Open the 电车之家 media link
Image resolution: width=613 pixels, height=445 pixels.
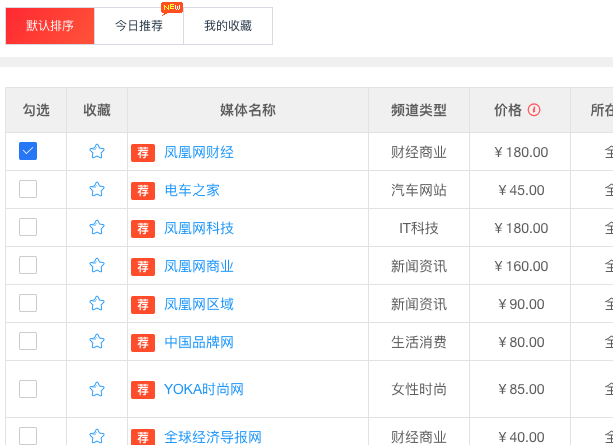[x=192, y=190]
